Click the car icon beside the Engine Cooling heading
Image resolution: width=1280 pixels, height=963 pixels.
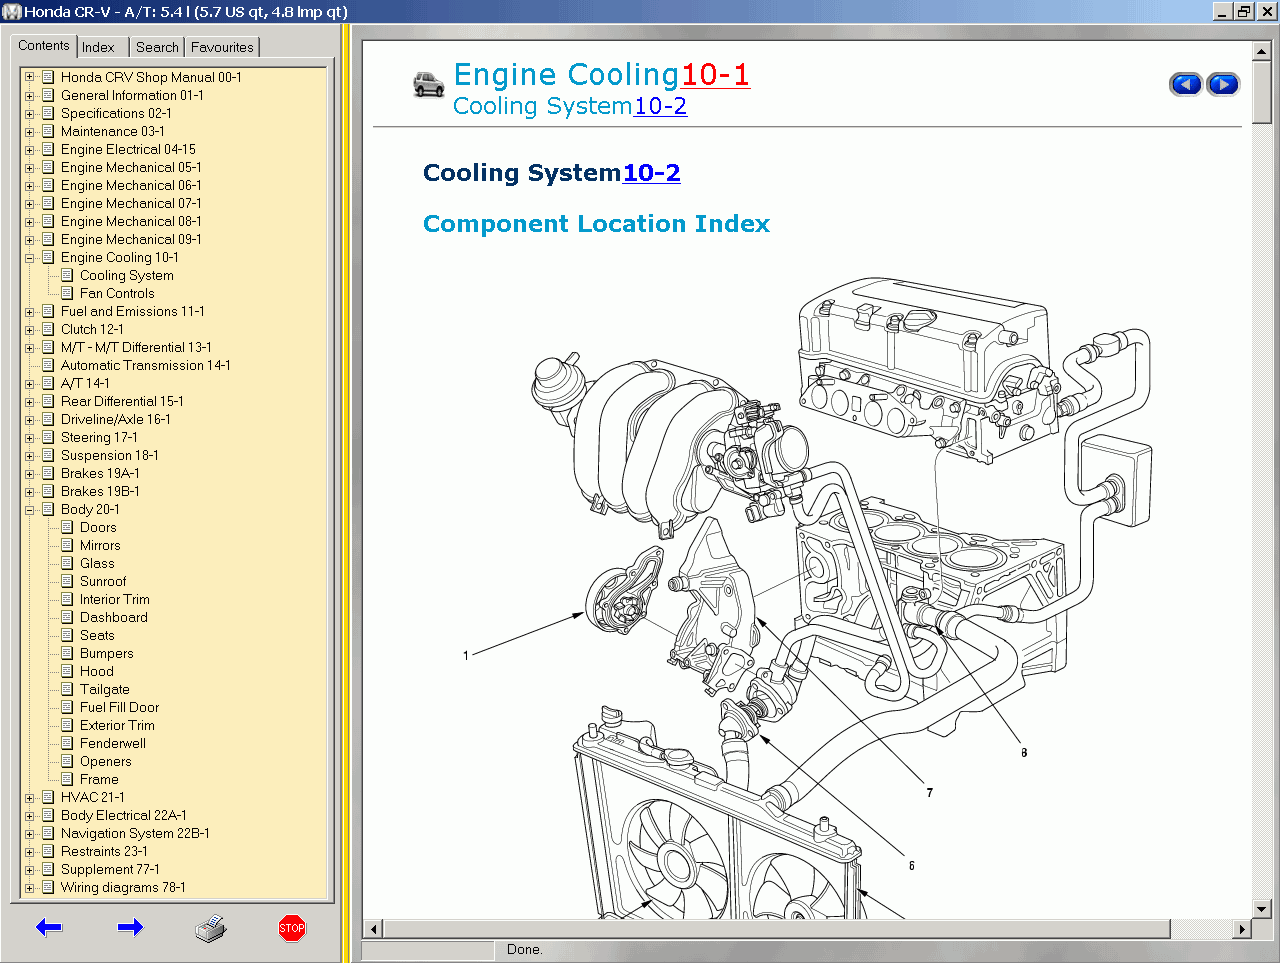point(429,84)
